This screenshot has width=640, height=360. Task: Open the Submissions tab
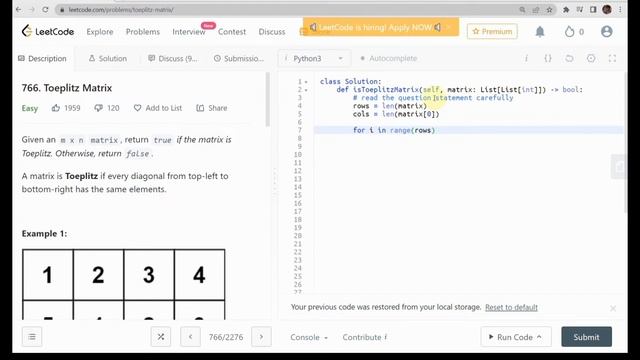pos(239,58)
